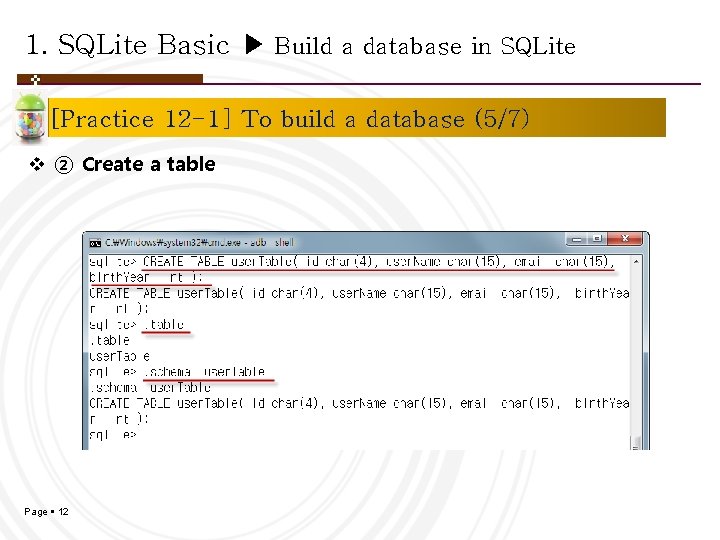Click the underlined 'birthYear int' text
Viewport: 720px width, 540px height.
tap(146, 277)
